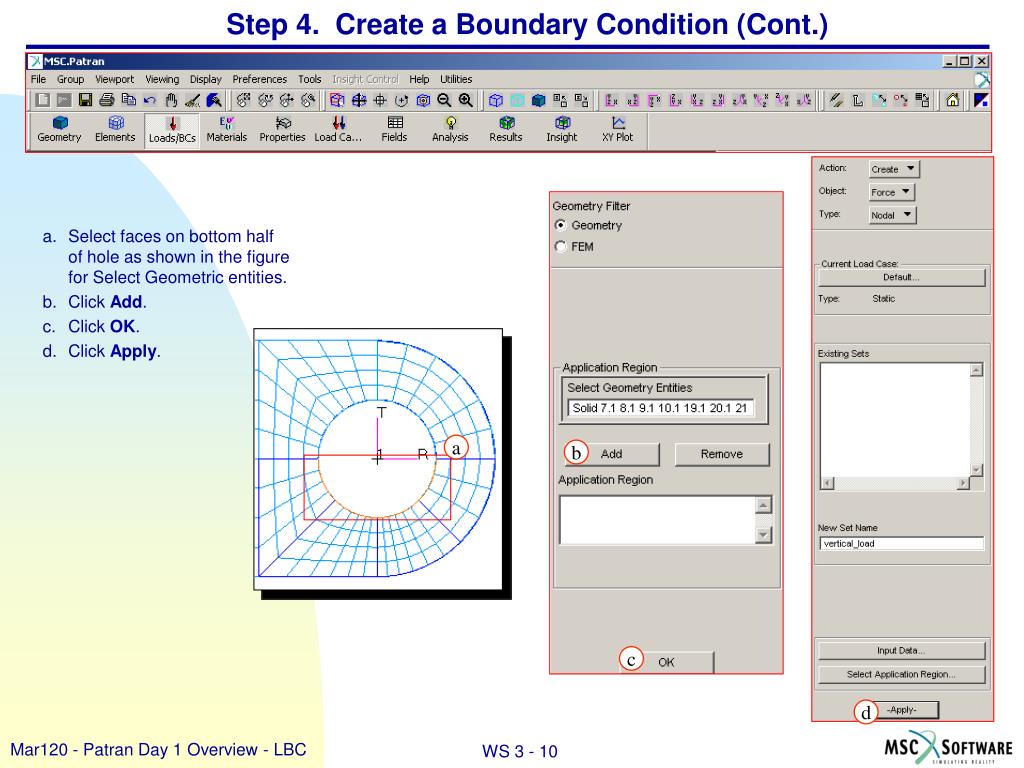The height and width of the screenshot is (768, 1024).
Task: Open the Viewport menu
Action: pos(114,79)
